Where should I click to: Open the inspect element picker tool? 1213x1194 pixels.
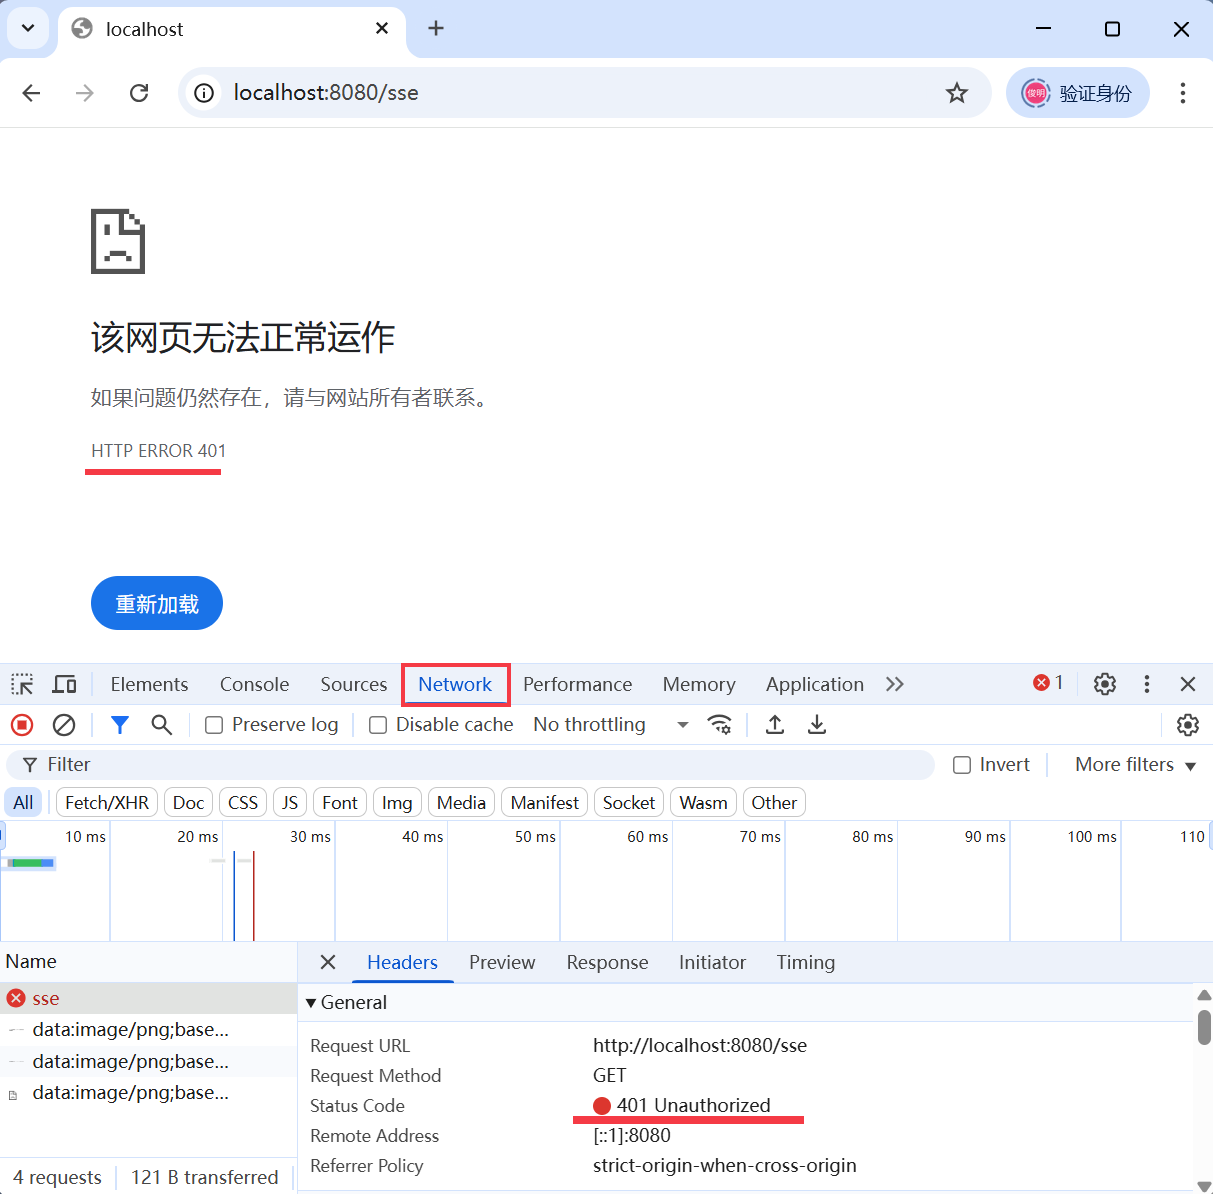pos(22,684)
